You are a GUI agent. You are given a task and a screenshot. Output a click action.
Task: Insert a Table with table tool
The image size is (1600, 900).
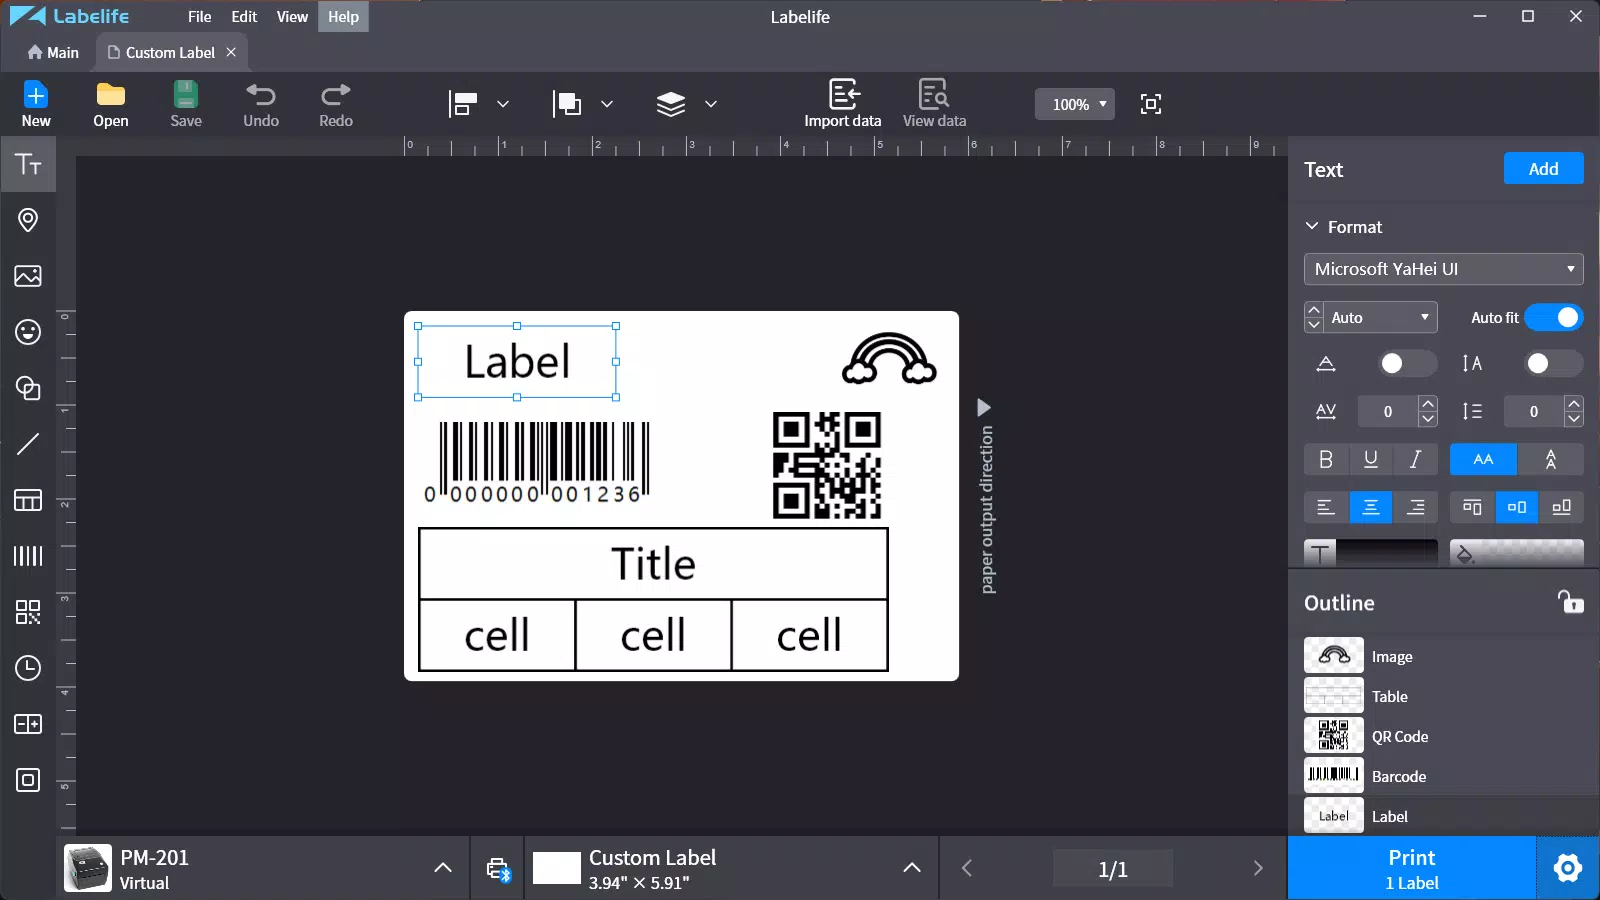[x=28, y=500]
